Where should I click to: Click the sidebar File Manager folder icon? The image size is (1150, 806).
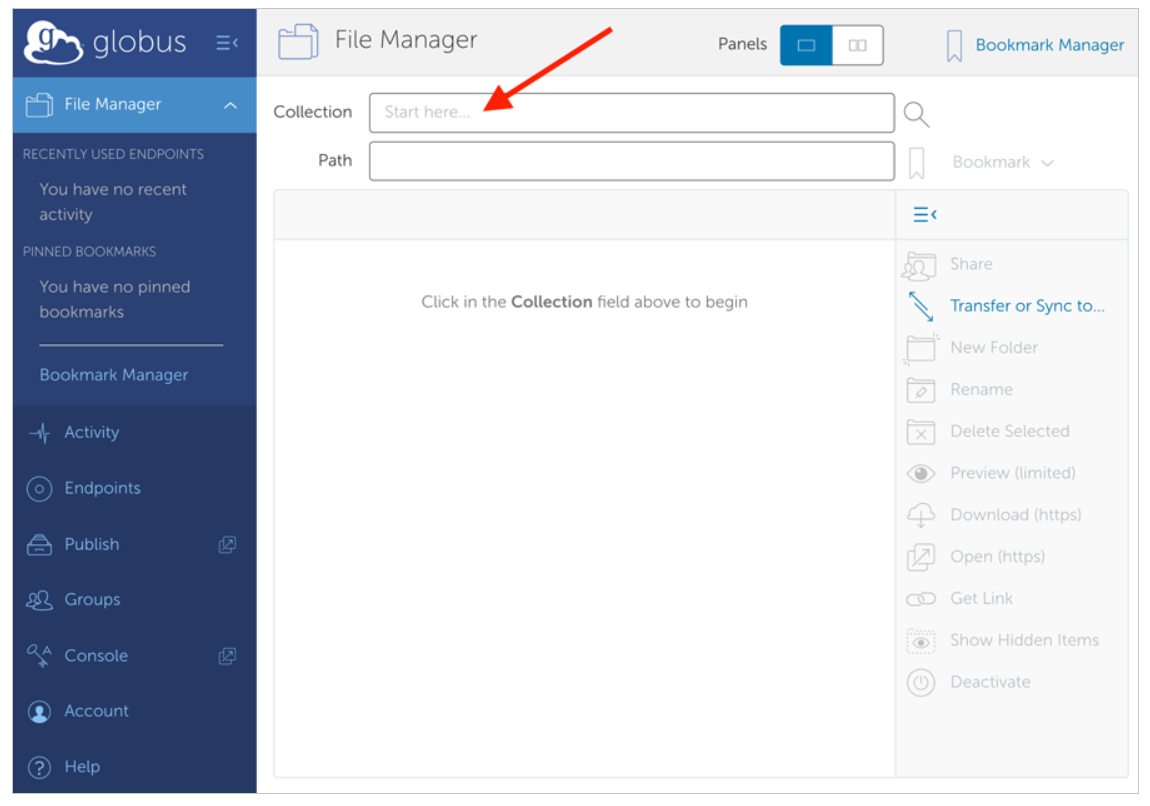[x=39, y=105]
